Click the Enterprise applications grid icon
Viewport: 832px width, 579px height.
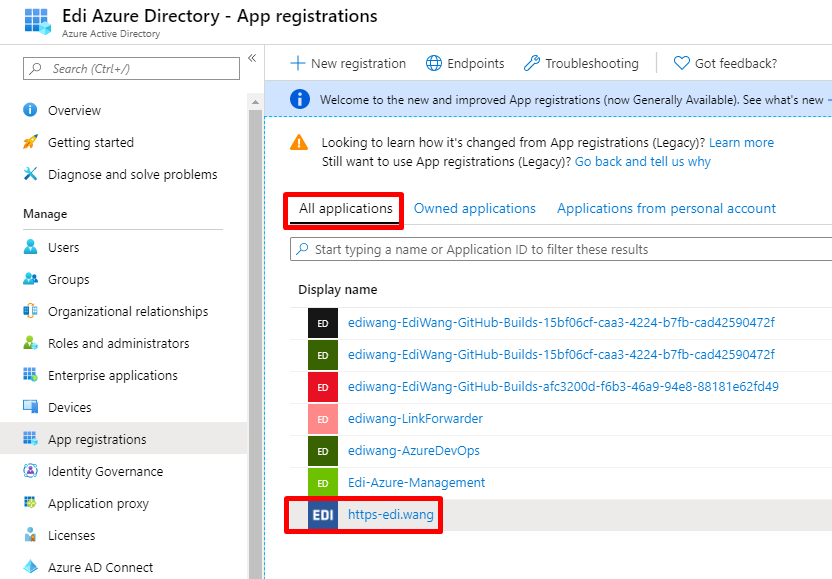30,375
